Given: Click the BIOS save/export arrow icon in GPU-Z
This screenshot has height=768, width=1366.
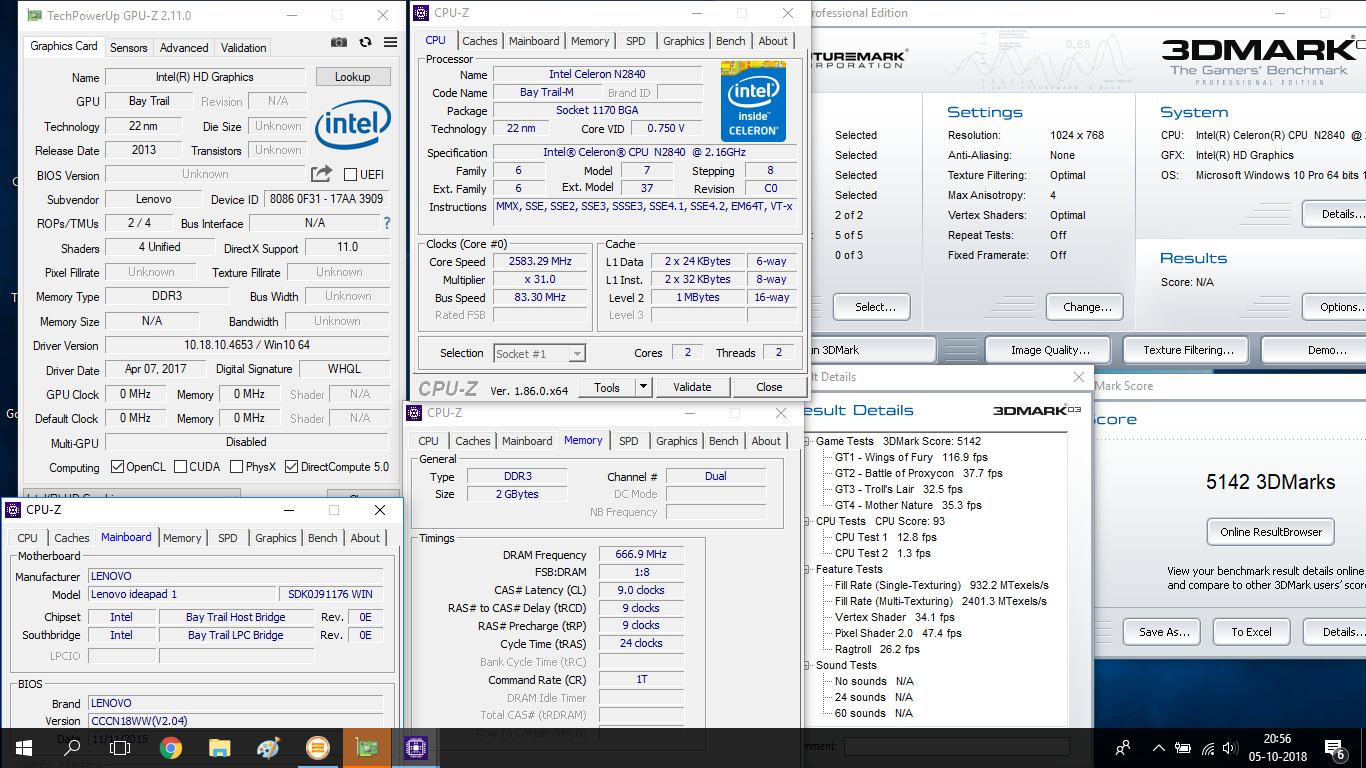Looking at the screenshot, I should click(321, 174).
